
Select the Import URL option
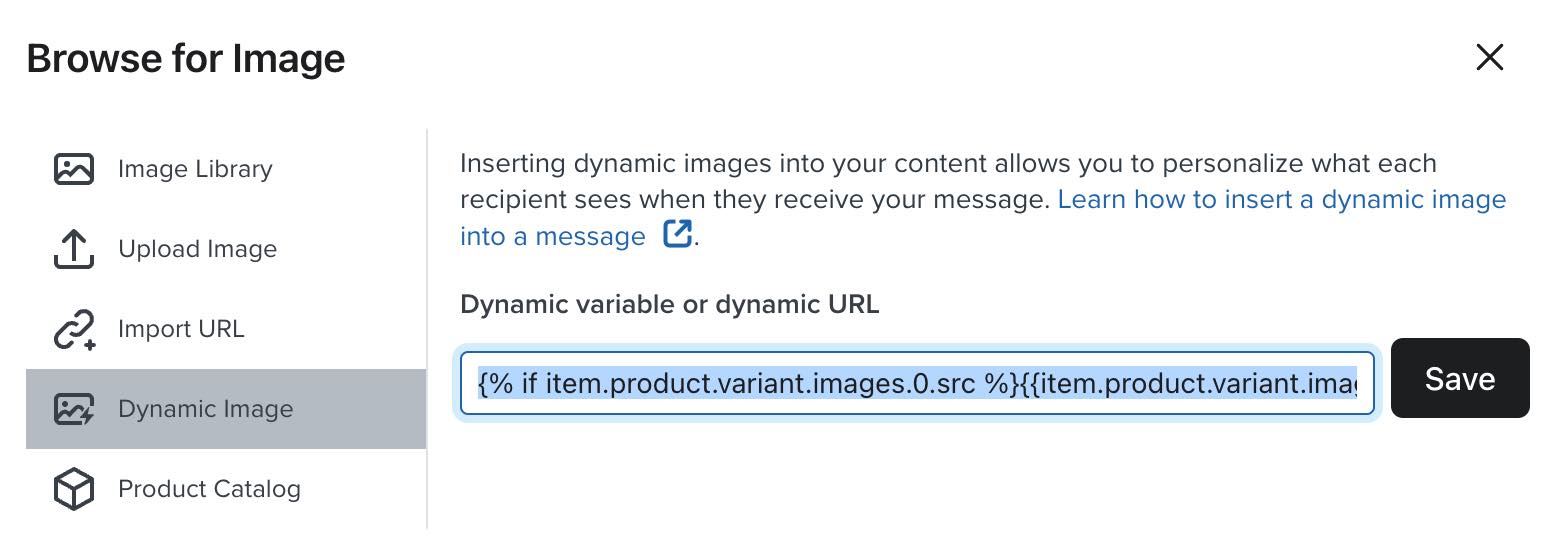pos(181,329)
